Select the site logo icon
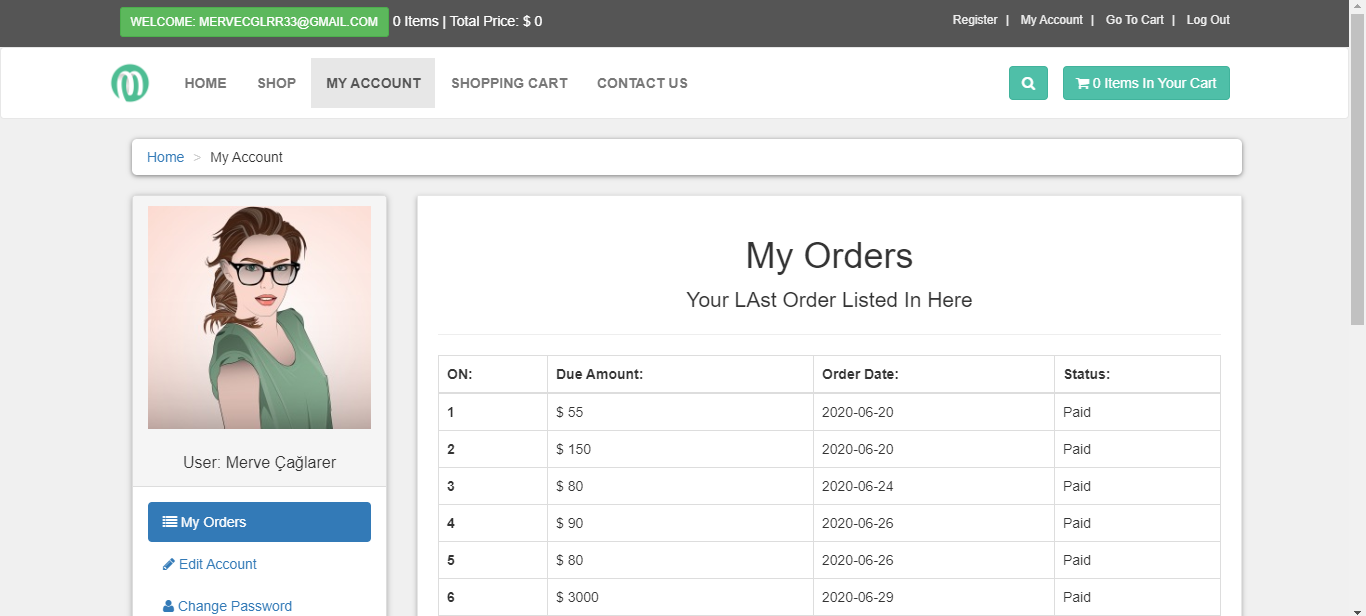The image size is (1366, 616). point(131,83)
